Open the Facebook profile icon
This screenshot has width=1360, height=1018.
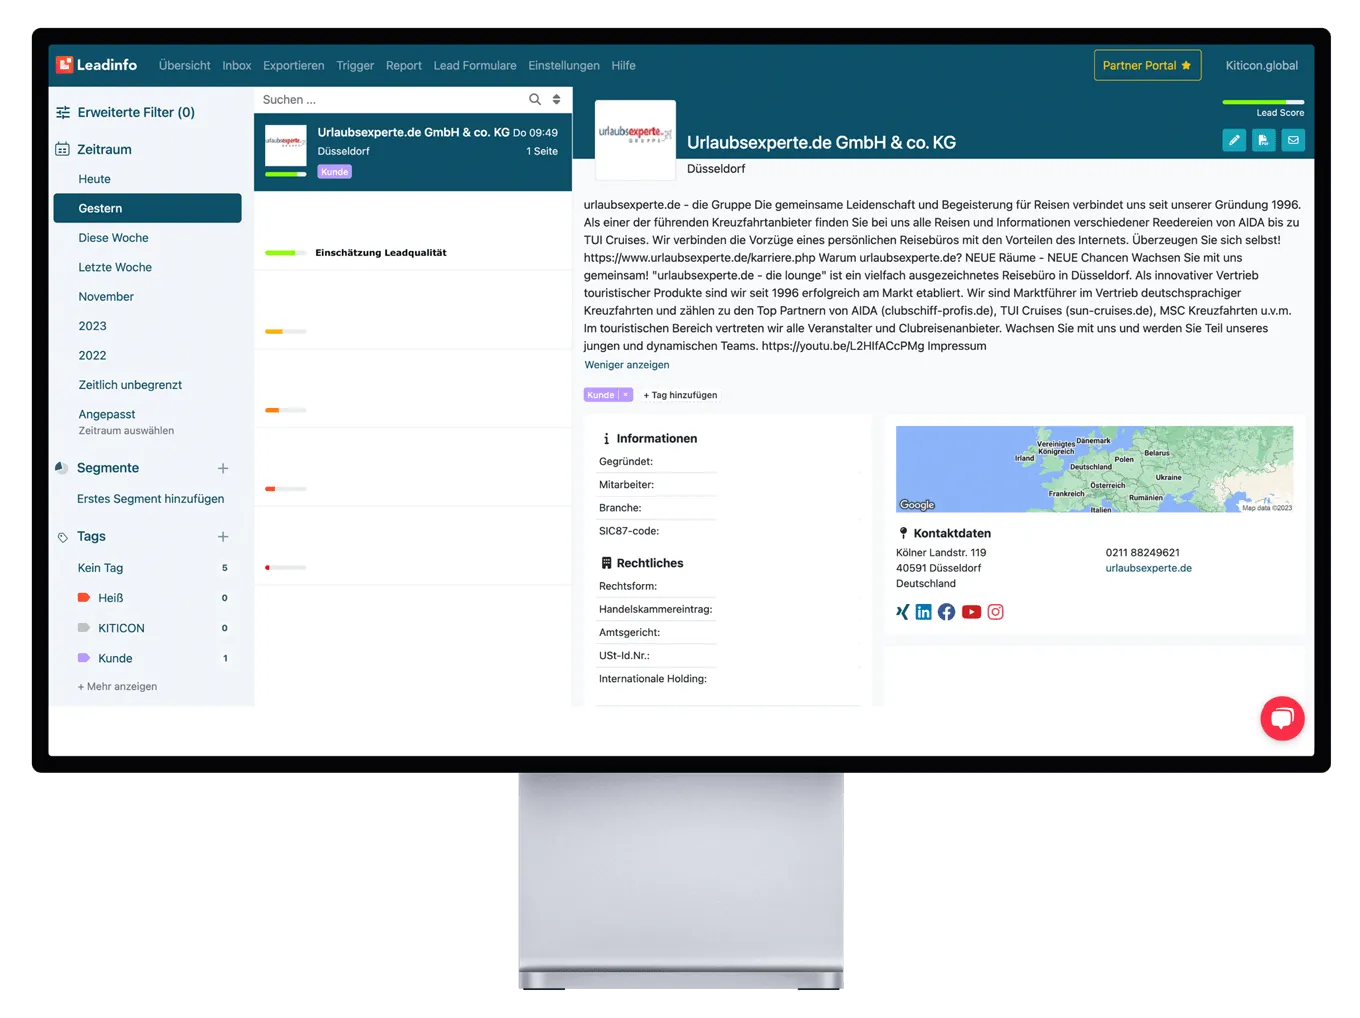click(x=946, y=612)
